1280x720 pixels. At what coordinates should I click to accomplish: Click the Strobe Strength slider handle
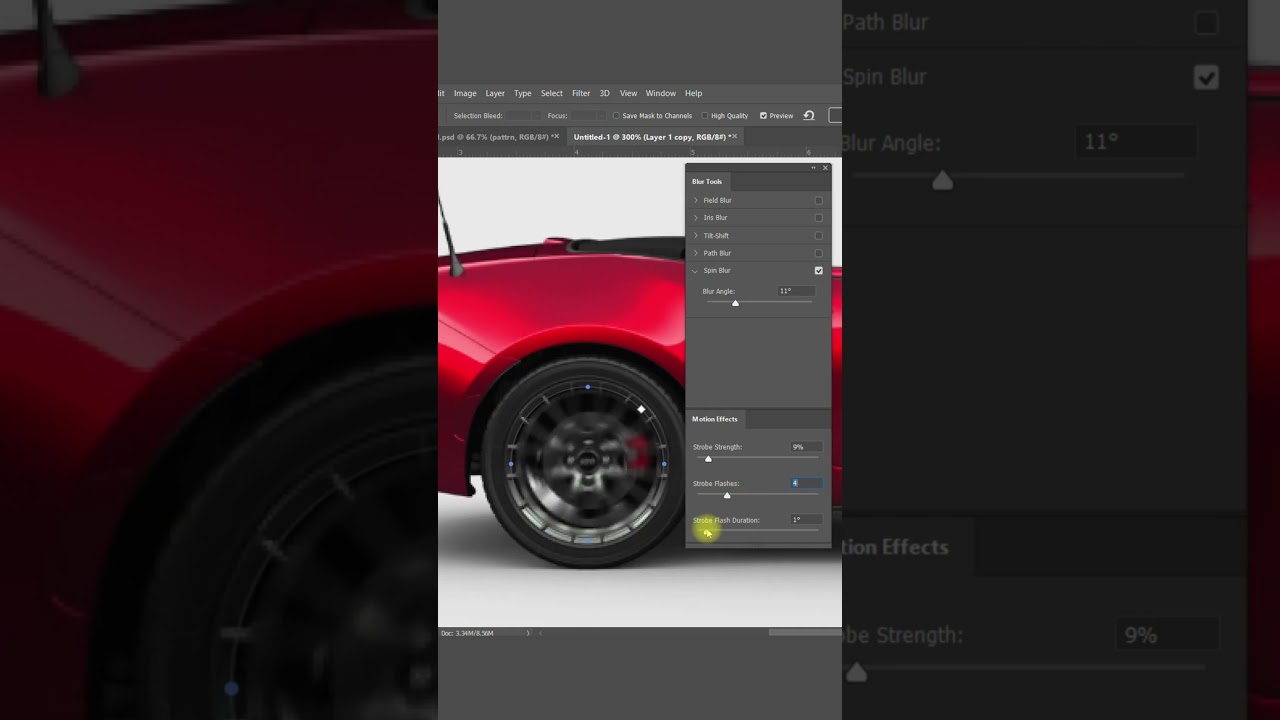(708, 459)
